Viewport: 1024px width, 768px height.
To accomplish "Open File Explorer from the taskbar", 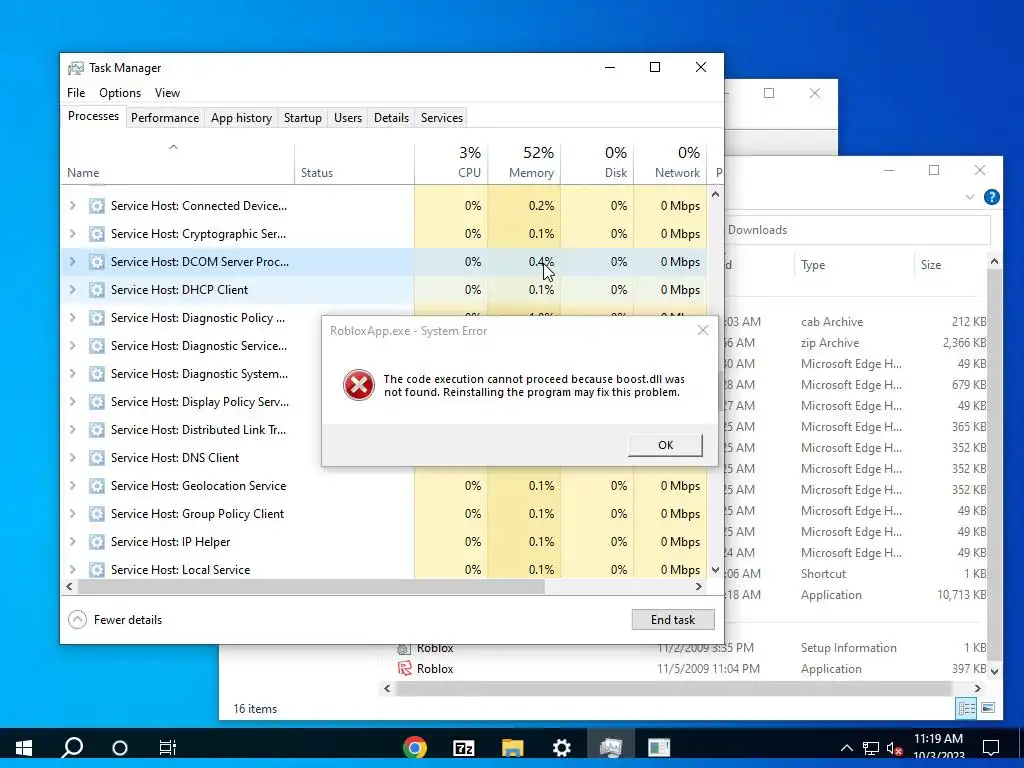I will tap(513, 747).
